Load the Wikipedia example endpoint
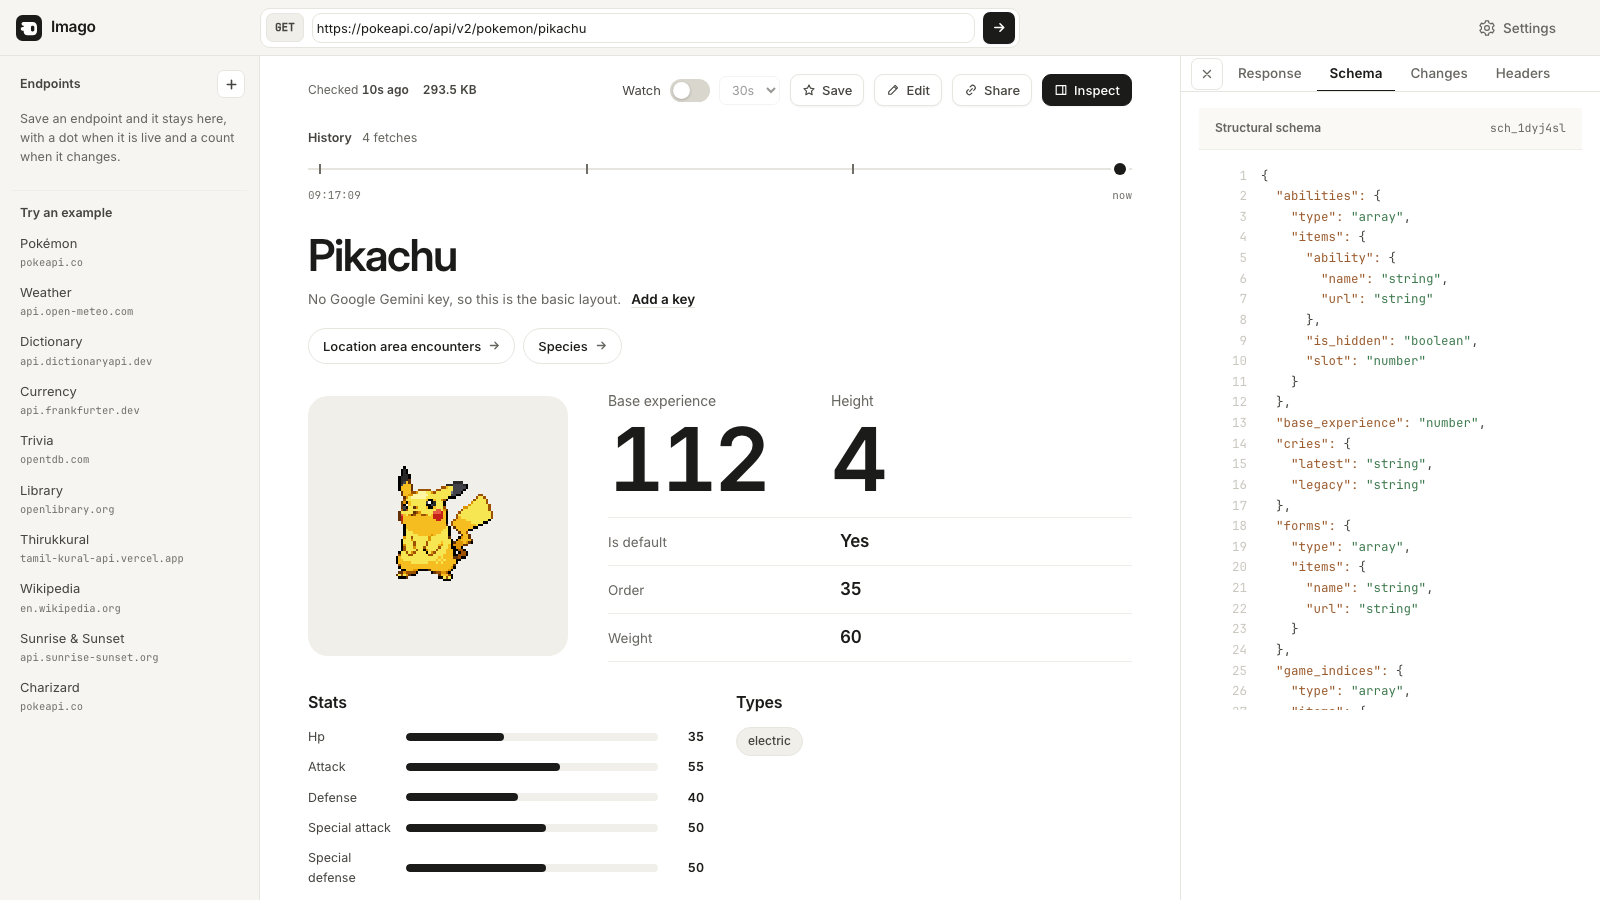The image size is (1600, 900). point(130,597)
